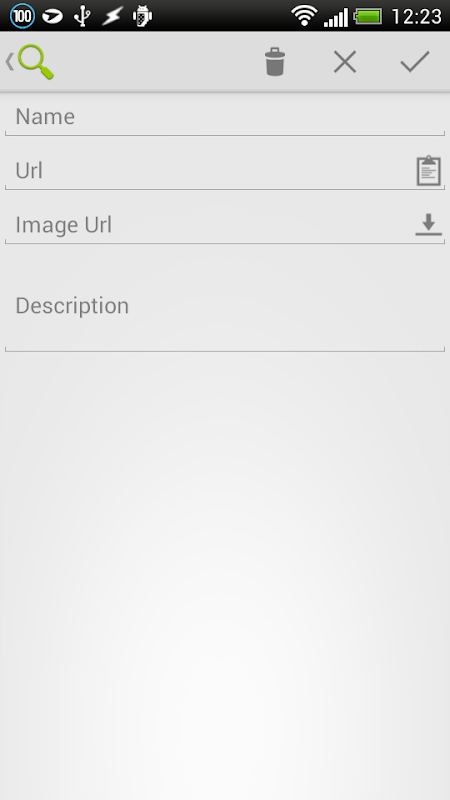Go back using the left chevron
This screenshot has width=450, height=800.
click(9, 62)
